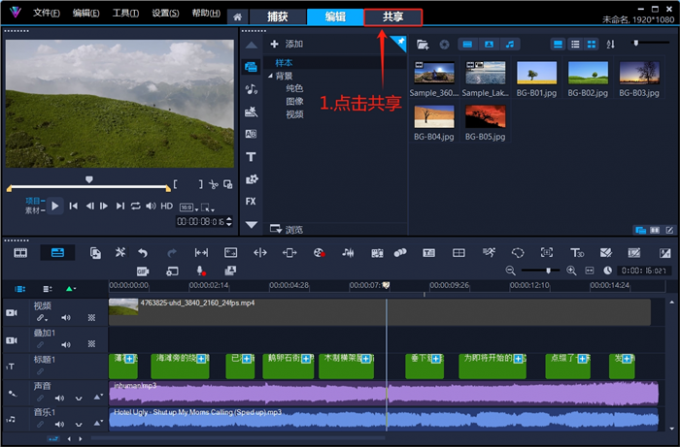Click the 浏览 browse button
Viewport: 680px width, 447px height.
tap(286, 229)
